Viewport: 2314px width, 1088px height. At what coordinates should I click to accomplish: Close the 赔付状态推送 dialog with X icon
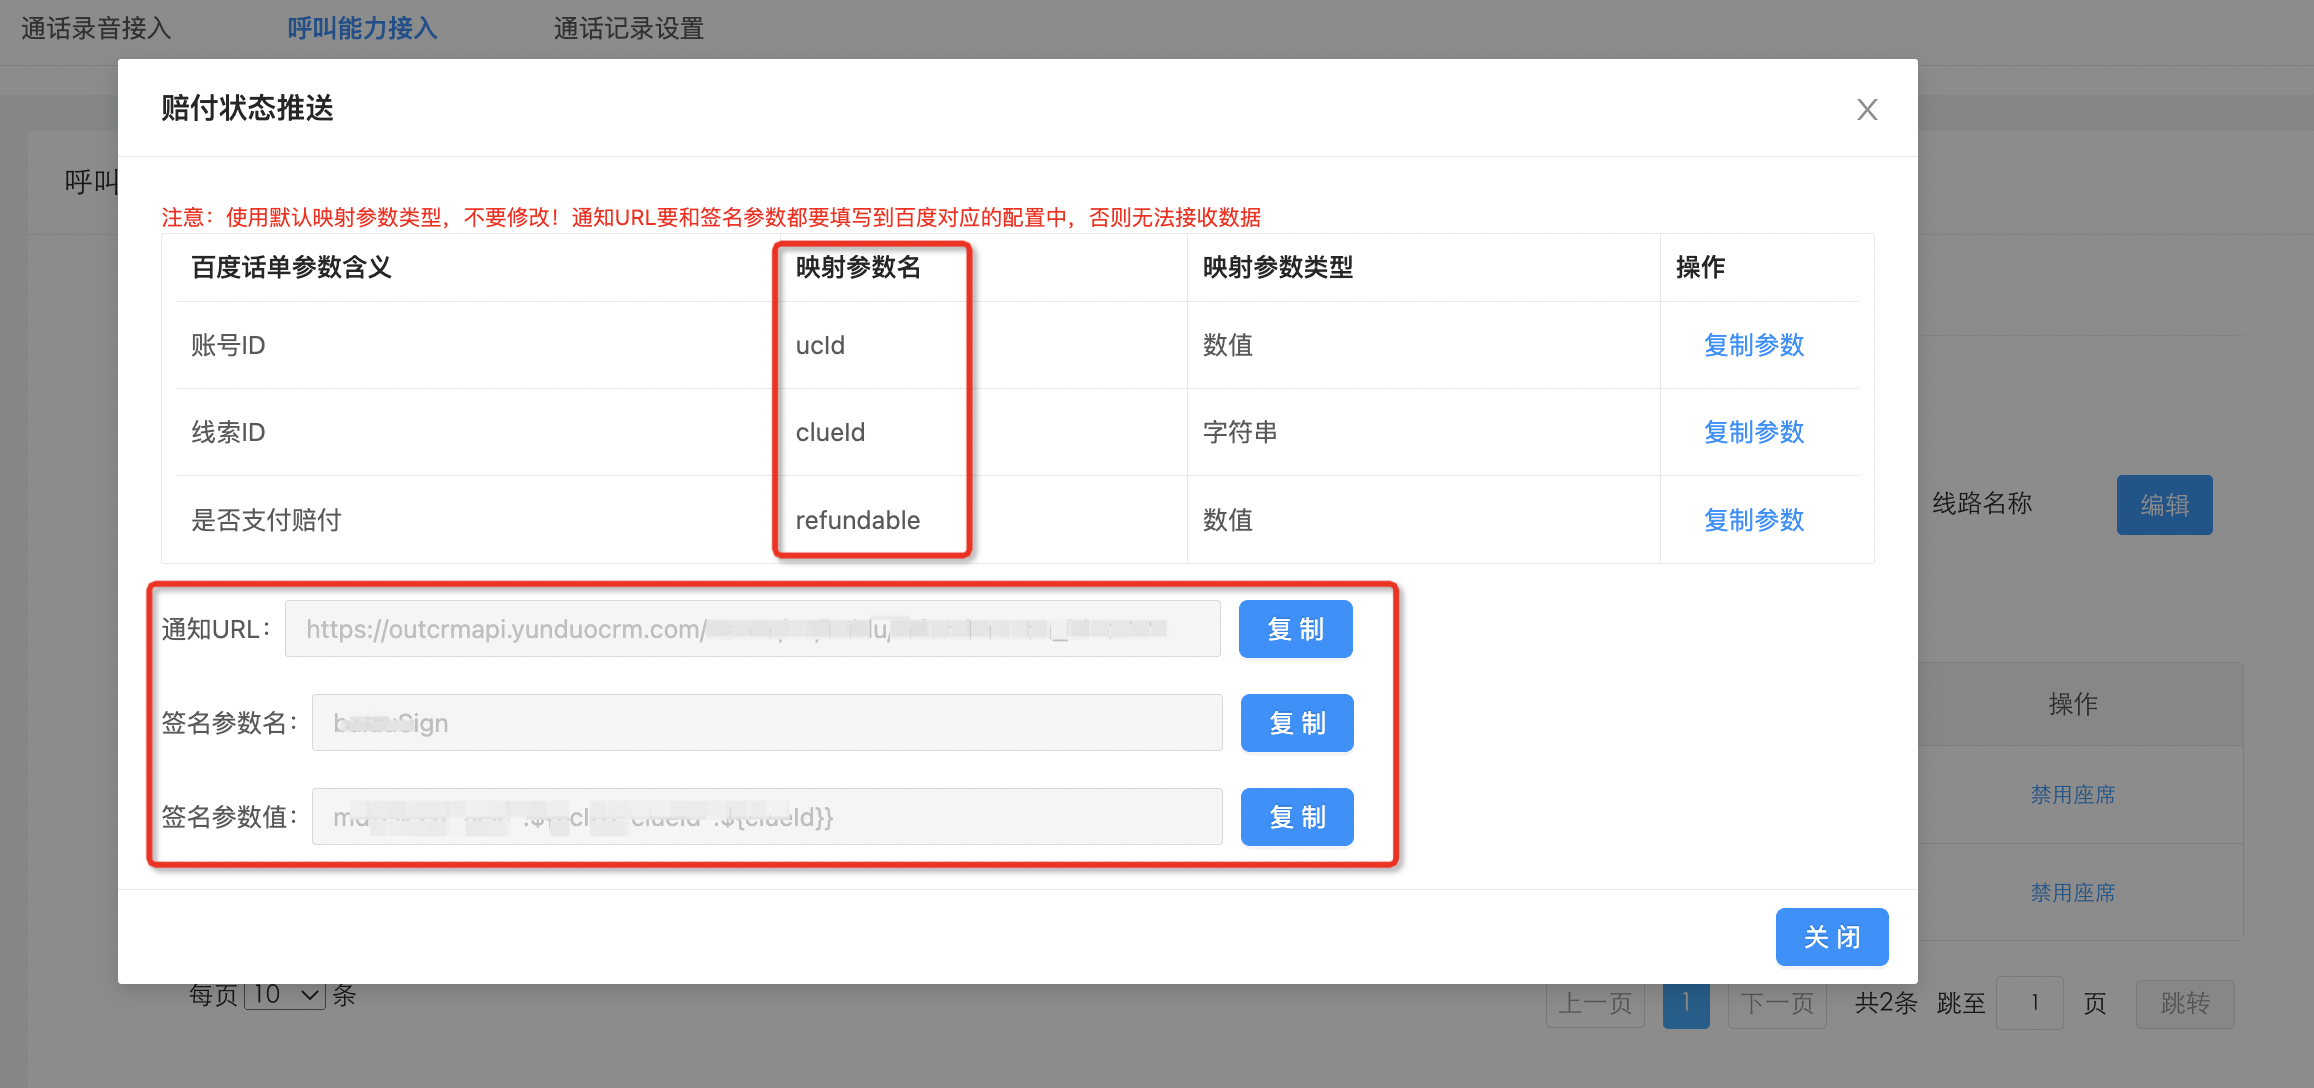click(1867, 109)
